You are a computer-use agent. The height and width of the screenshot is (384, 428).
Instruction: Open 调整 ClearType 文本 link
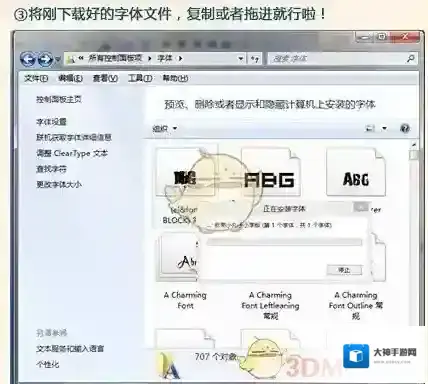click(x=72, y=153)
